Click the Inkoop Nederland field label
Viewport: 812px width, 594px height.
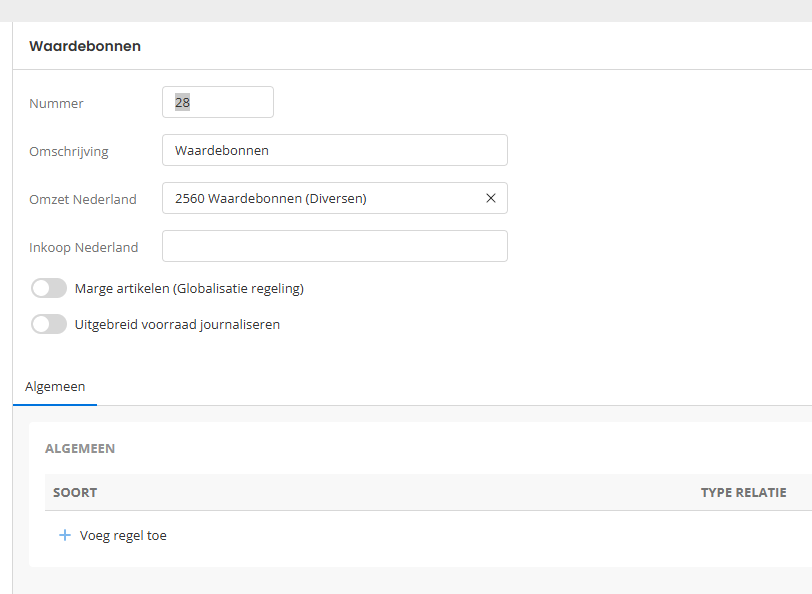(84, 247)
